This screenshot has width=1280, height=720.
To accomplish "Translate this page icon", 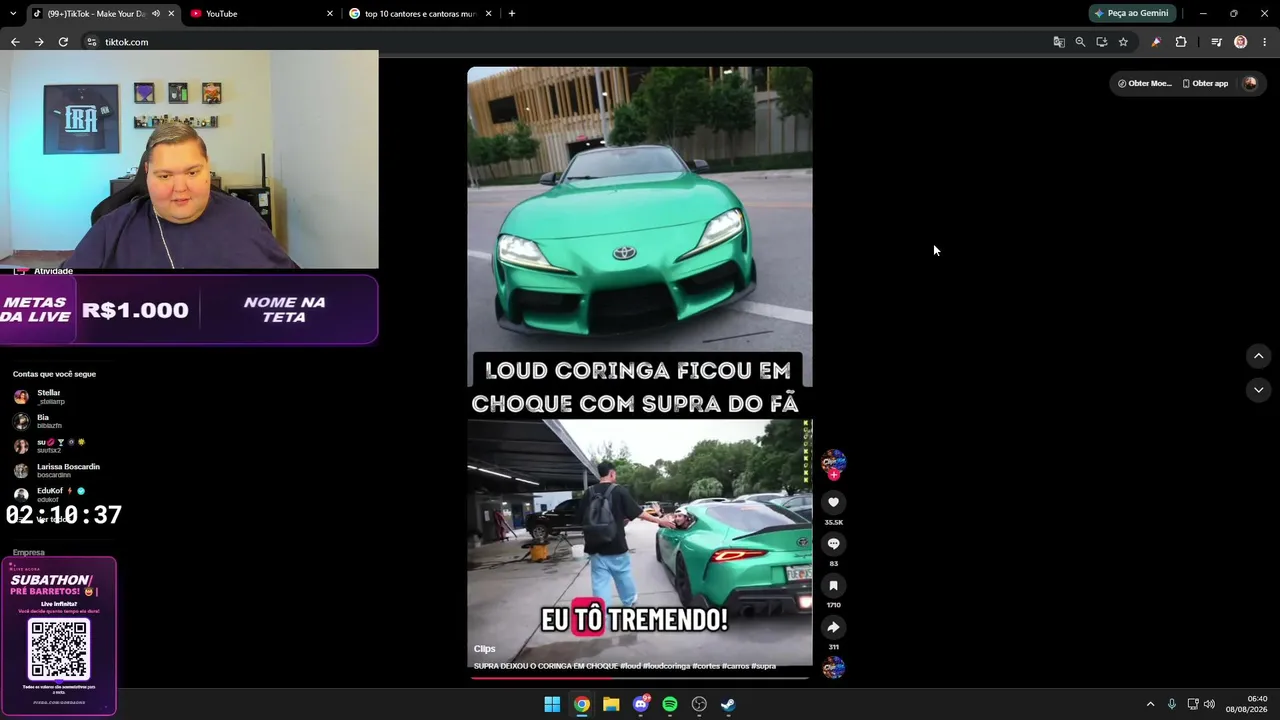I will [x=1059, y=42].
